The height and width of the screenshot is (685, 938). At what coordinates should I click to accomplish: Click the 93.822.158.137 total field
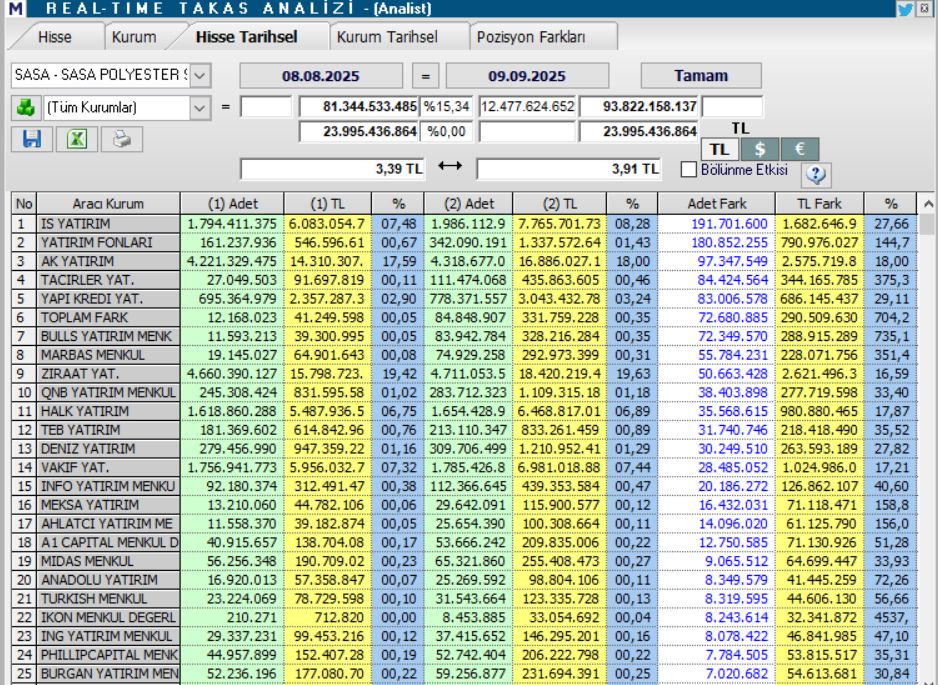639,107
